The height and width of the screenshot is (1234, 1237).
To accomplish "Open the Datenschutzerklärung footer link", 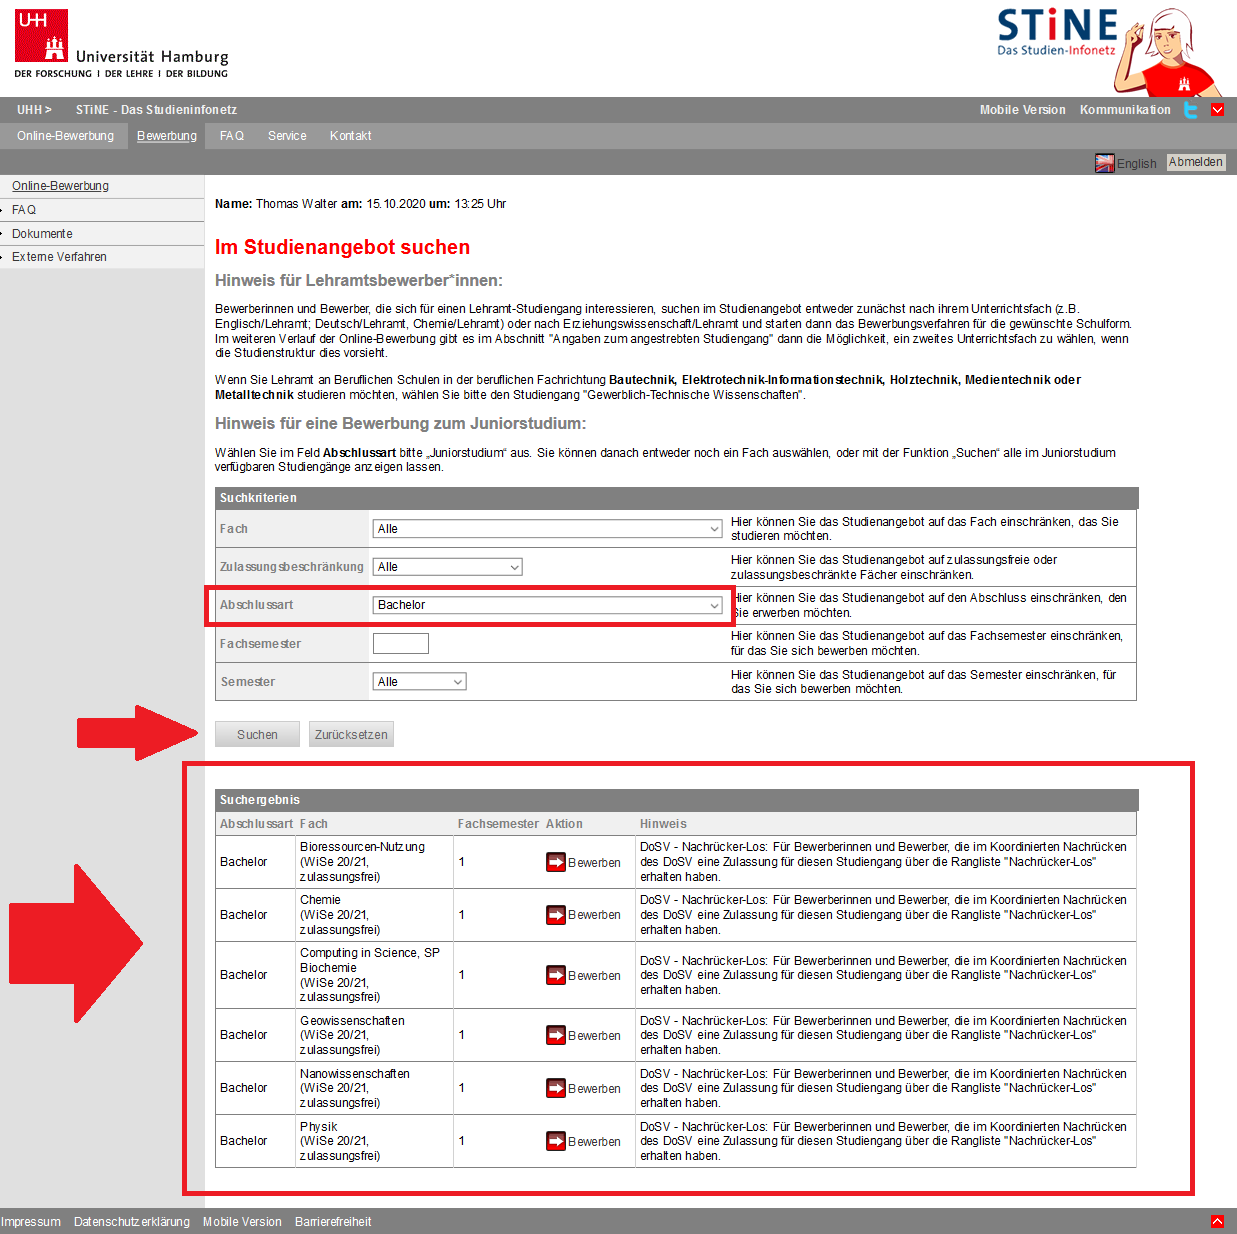I will click(x=131, y=1222).
